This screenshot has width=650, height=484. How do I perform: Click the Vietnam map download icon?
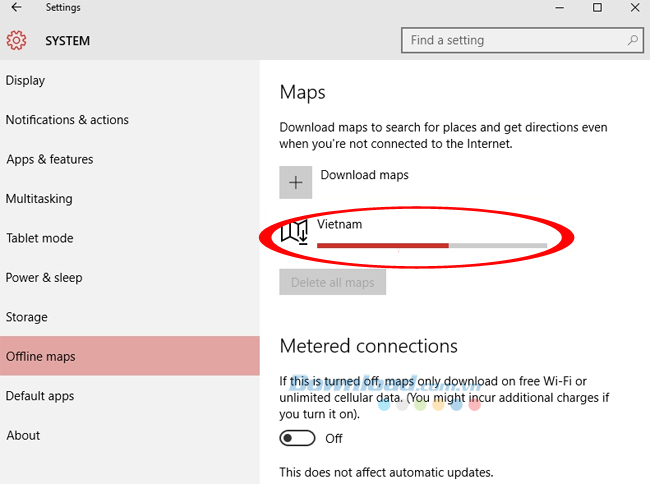(x=294, y=233)
